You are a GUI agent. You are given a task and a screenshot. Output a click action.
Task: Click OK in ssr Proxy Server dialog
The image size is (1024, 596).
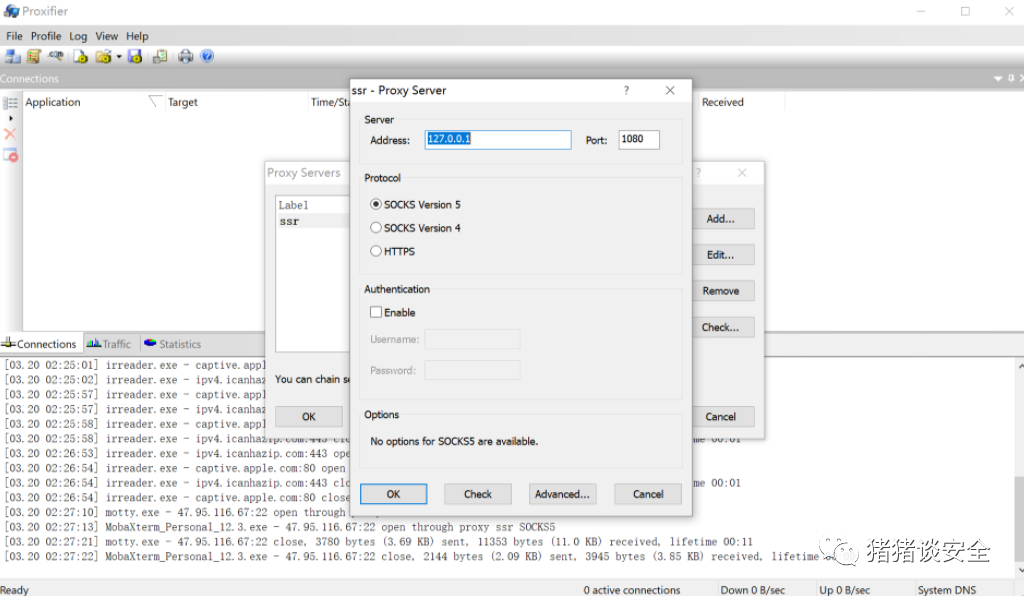point(393,494)
